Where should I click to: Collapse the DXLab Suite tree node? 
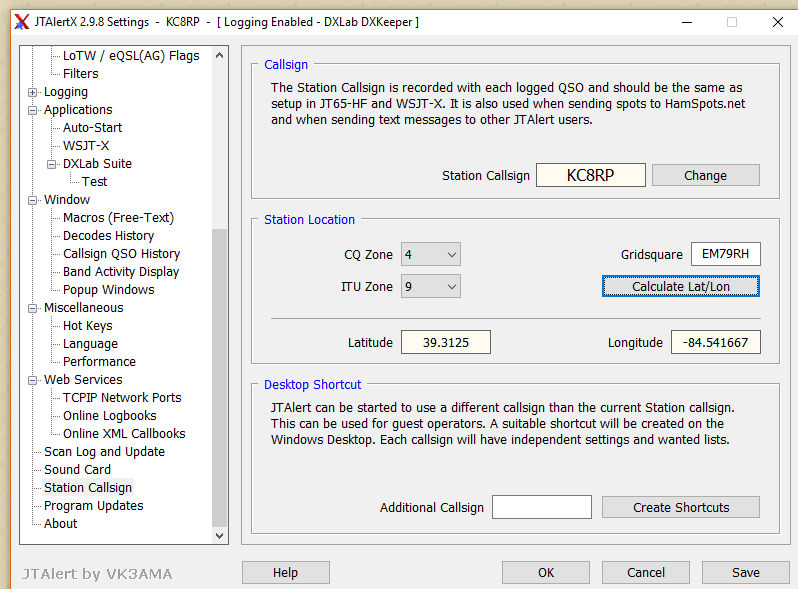pos(51,164)
